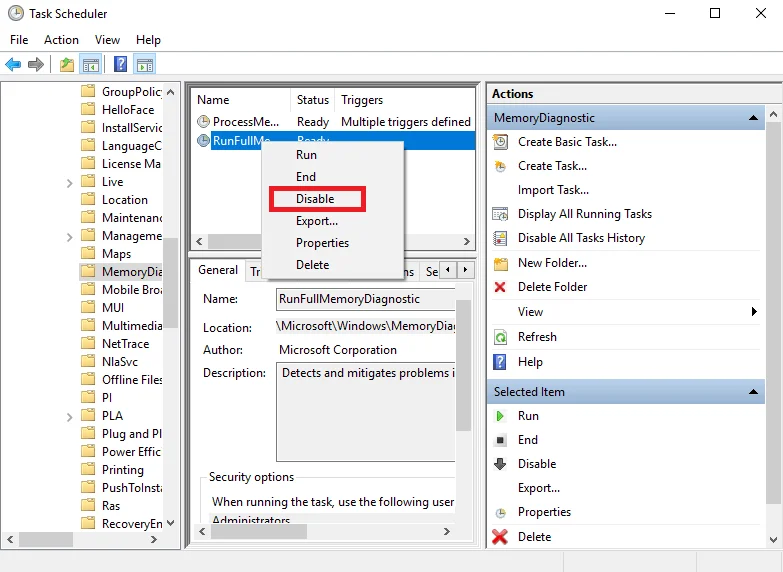Click Export... in Selected Item section
Viewport: 783px width, 572px height.
coord(539,488)
